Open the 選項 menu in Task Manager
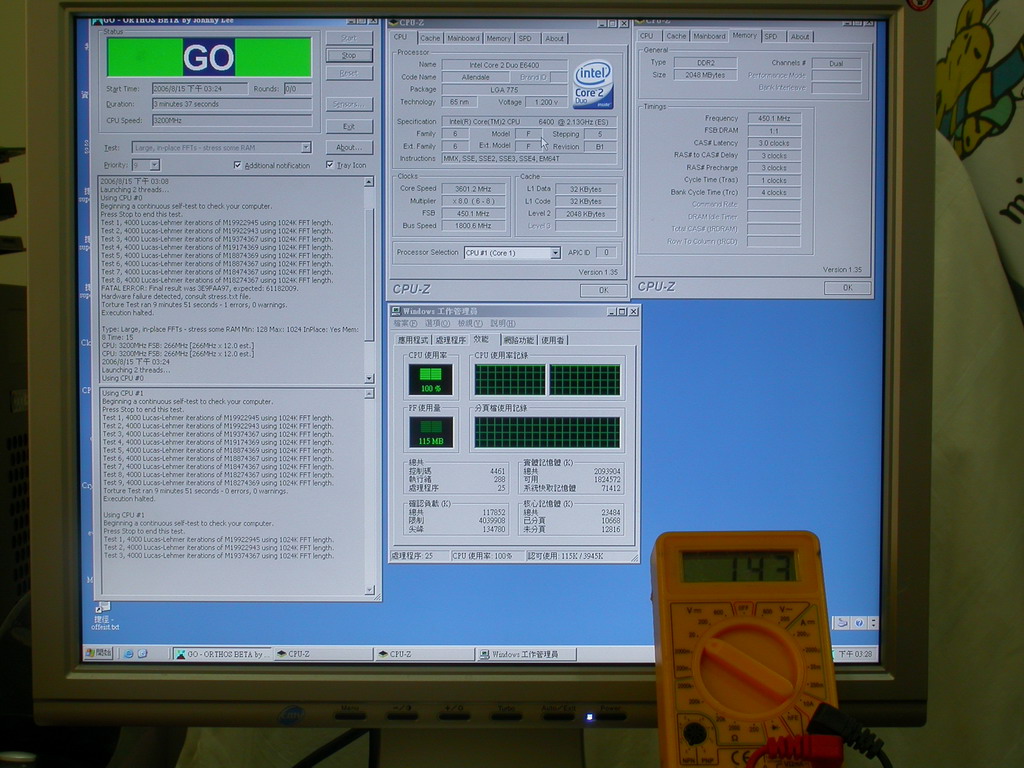1024x768 pixels. point(437,324)
